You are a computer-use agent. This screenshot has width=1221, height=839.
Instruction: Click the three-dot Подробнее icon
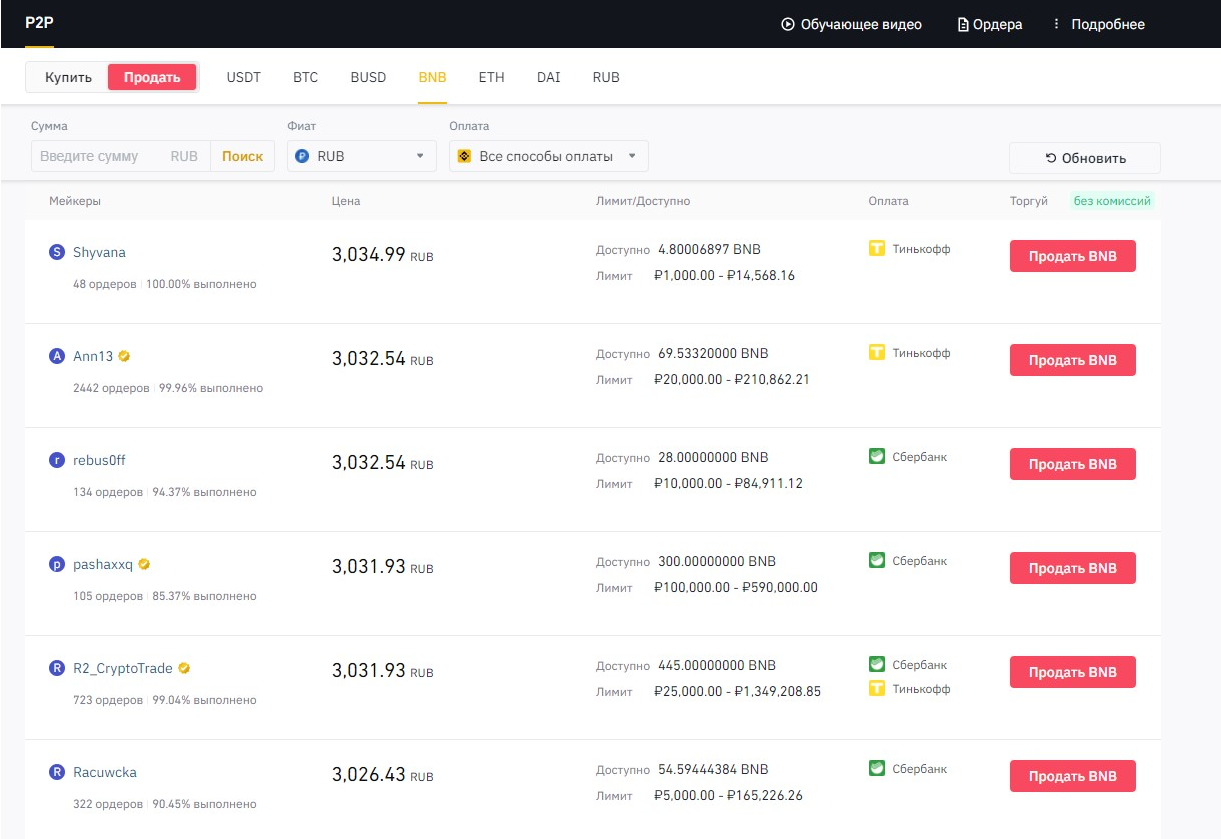[x=1056, y=24]
